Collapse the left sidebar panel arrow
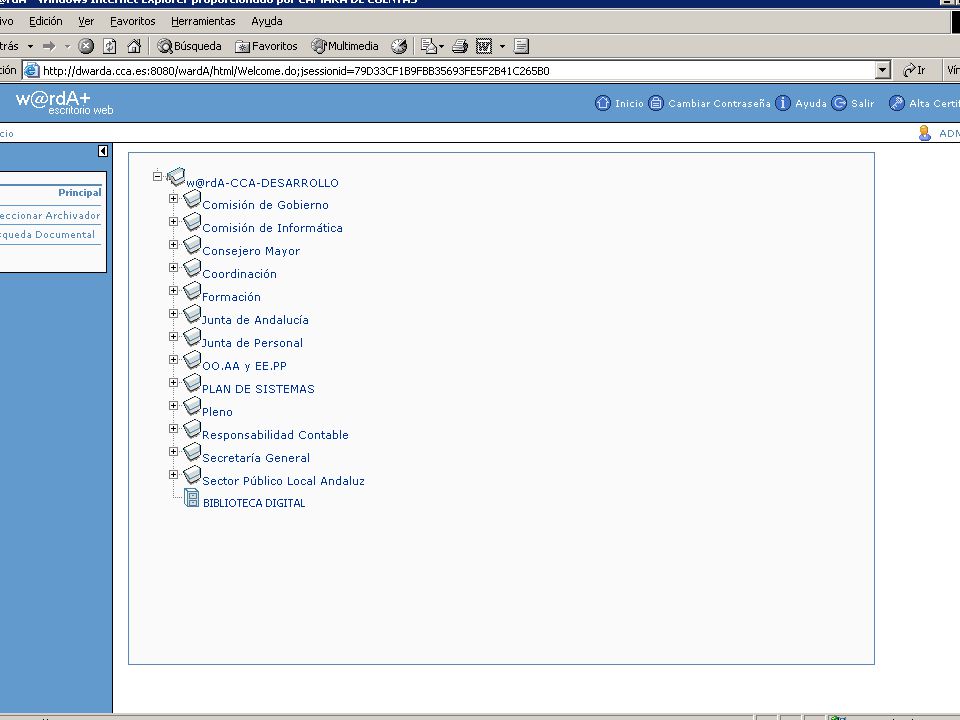 click(103, 151)
